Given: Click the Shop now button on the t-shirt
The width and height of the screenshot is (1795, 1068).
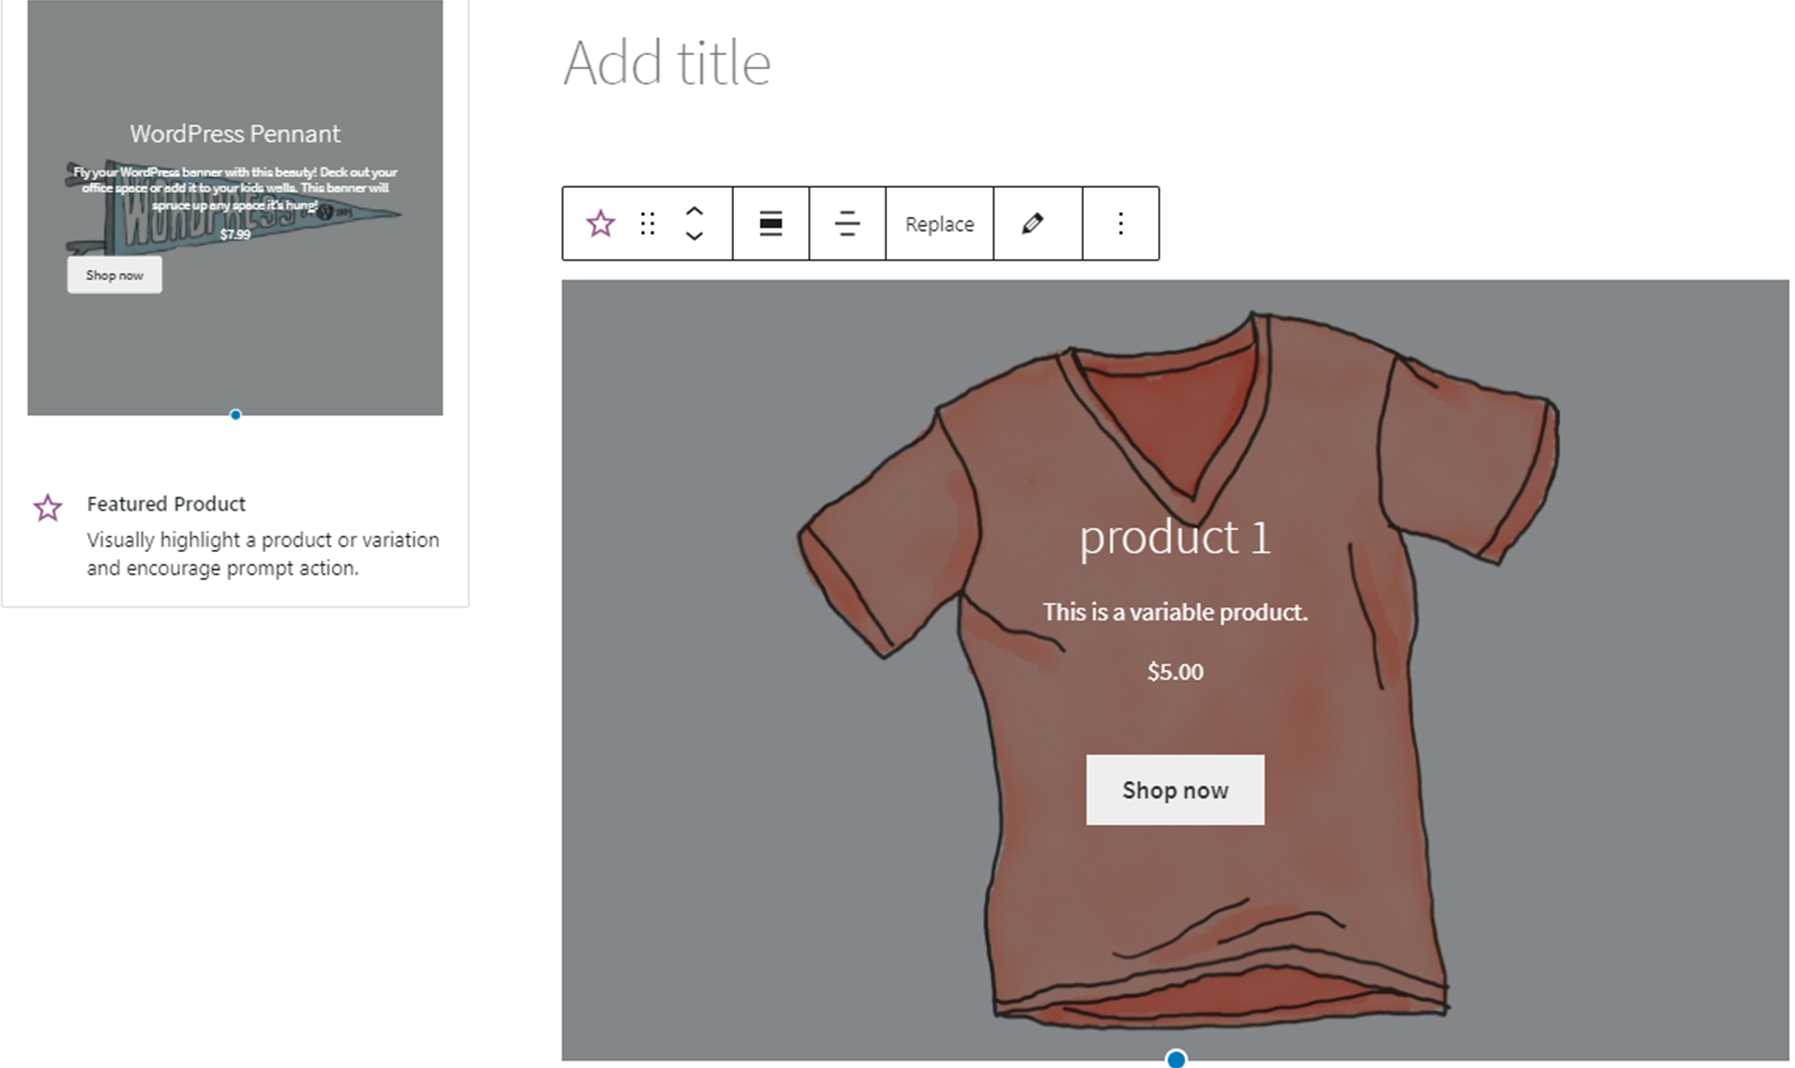Looking at the screenshot, I should pyautogui.click(x=1175, y=790).
